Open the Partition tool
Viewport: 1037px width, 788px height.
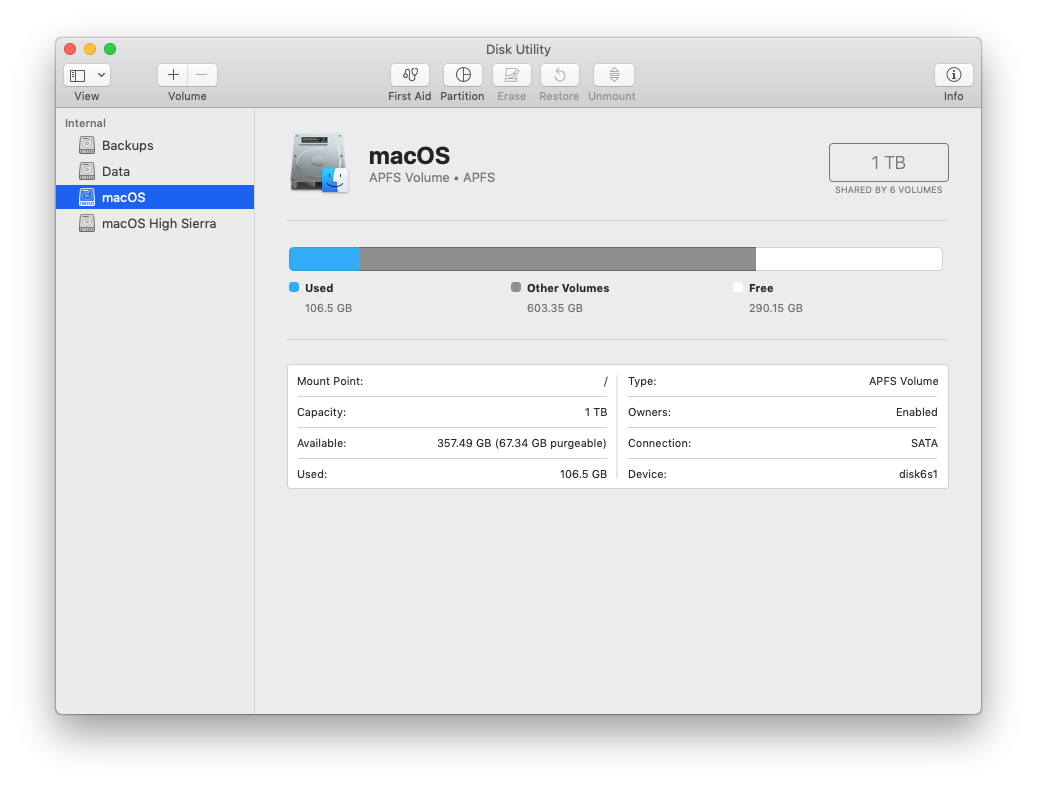tap(462, 75)
